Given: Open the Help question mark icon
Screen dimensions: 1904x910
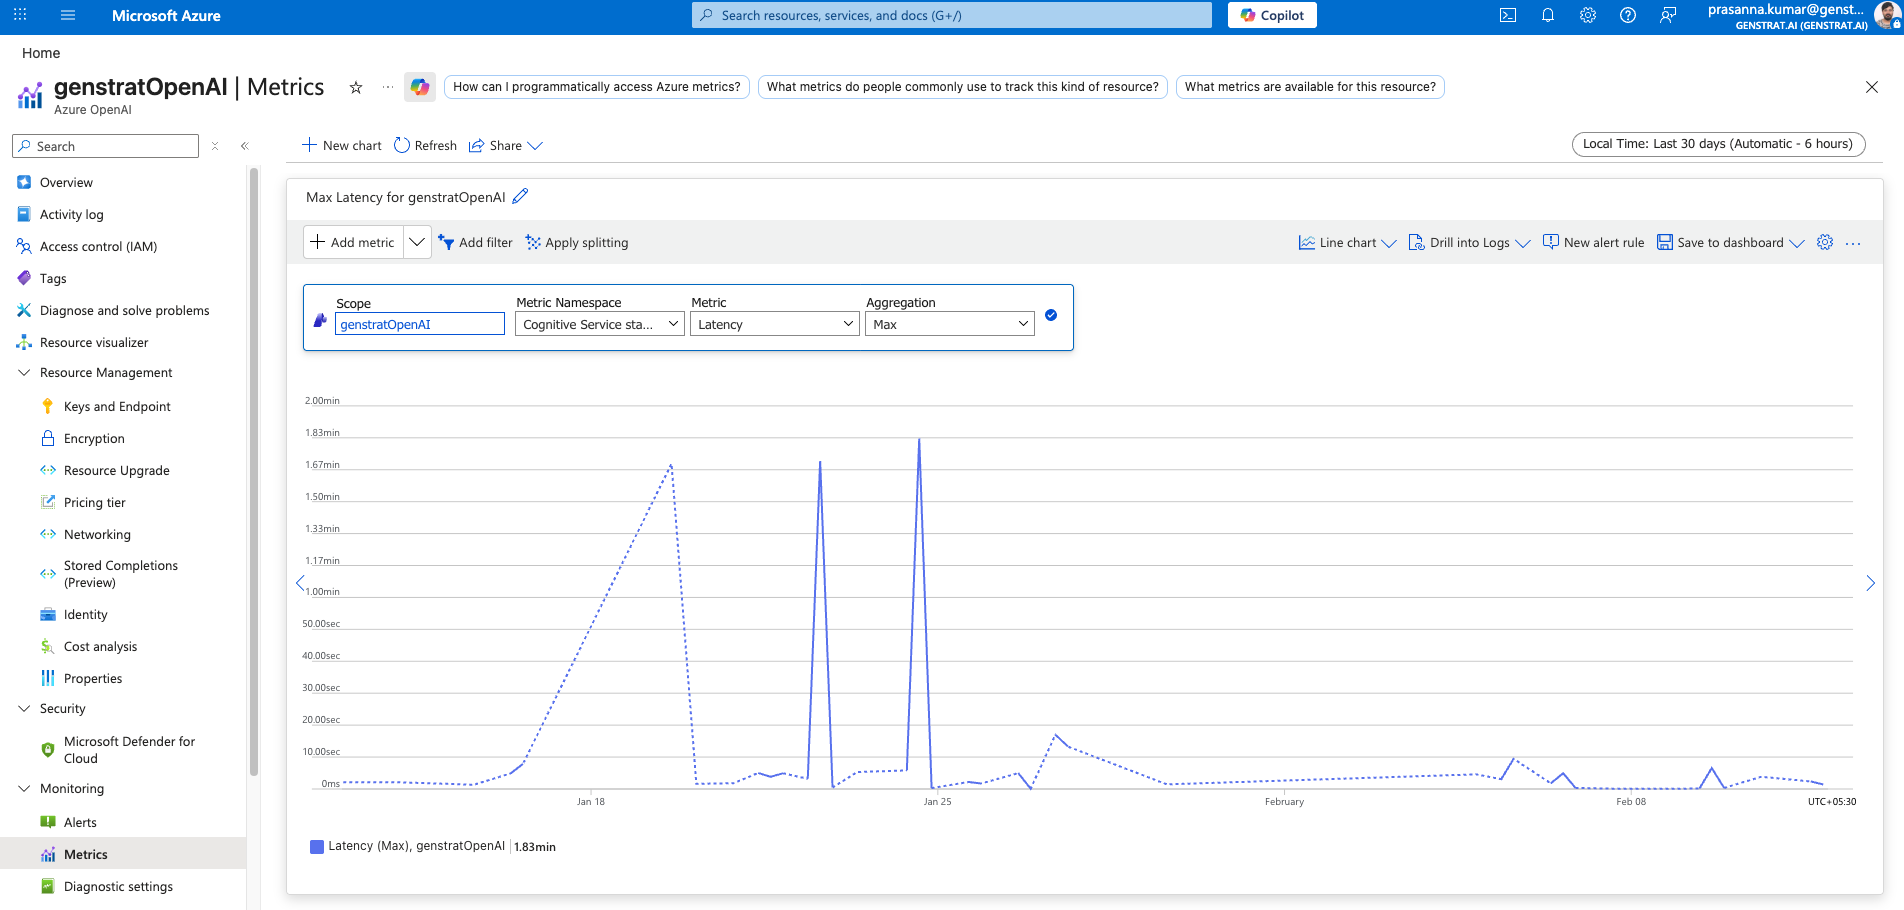Looking at the screenshot, I should 1628,15.
